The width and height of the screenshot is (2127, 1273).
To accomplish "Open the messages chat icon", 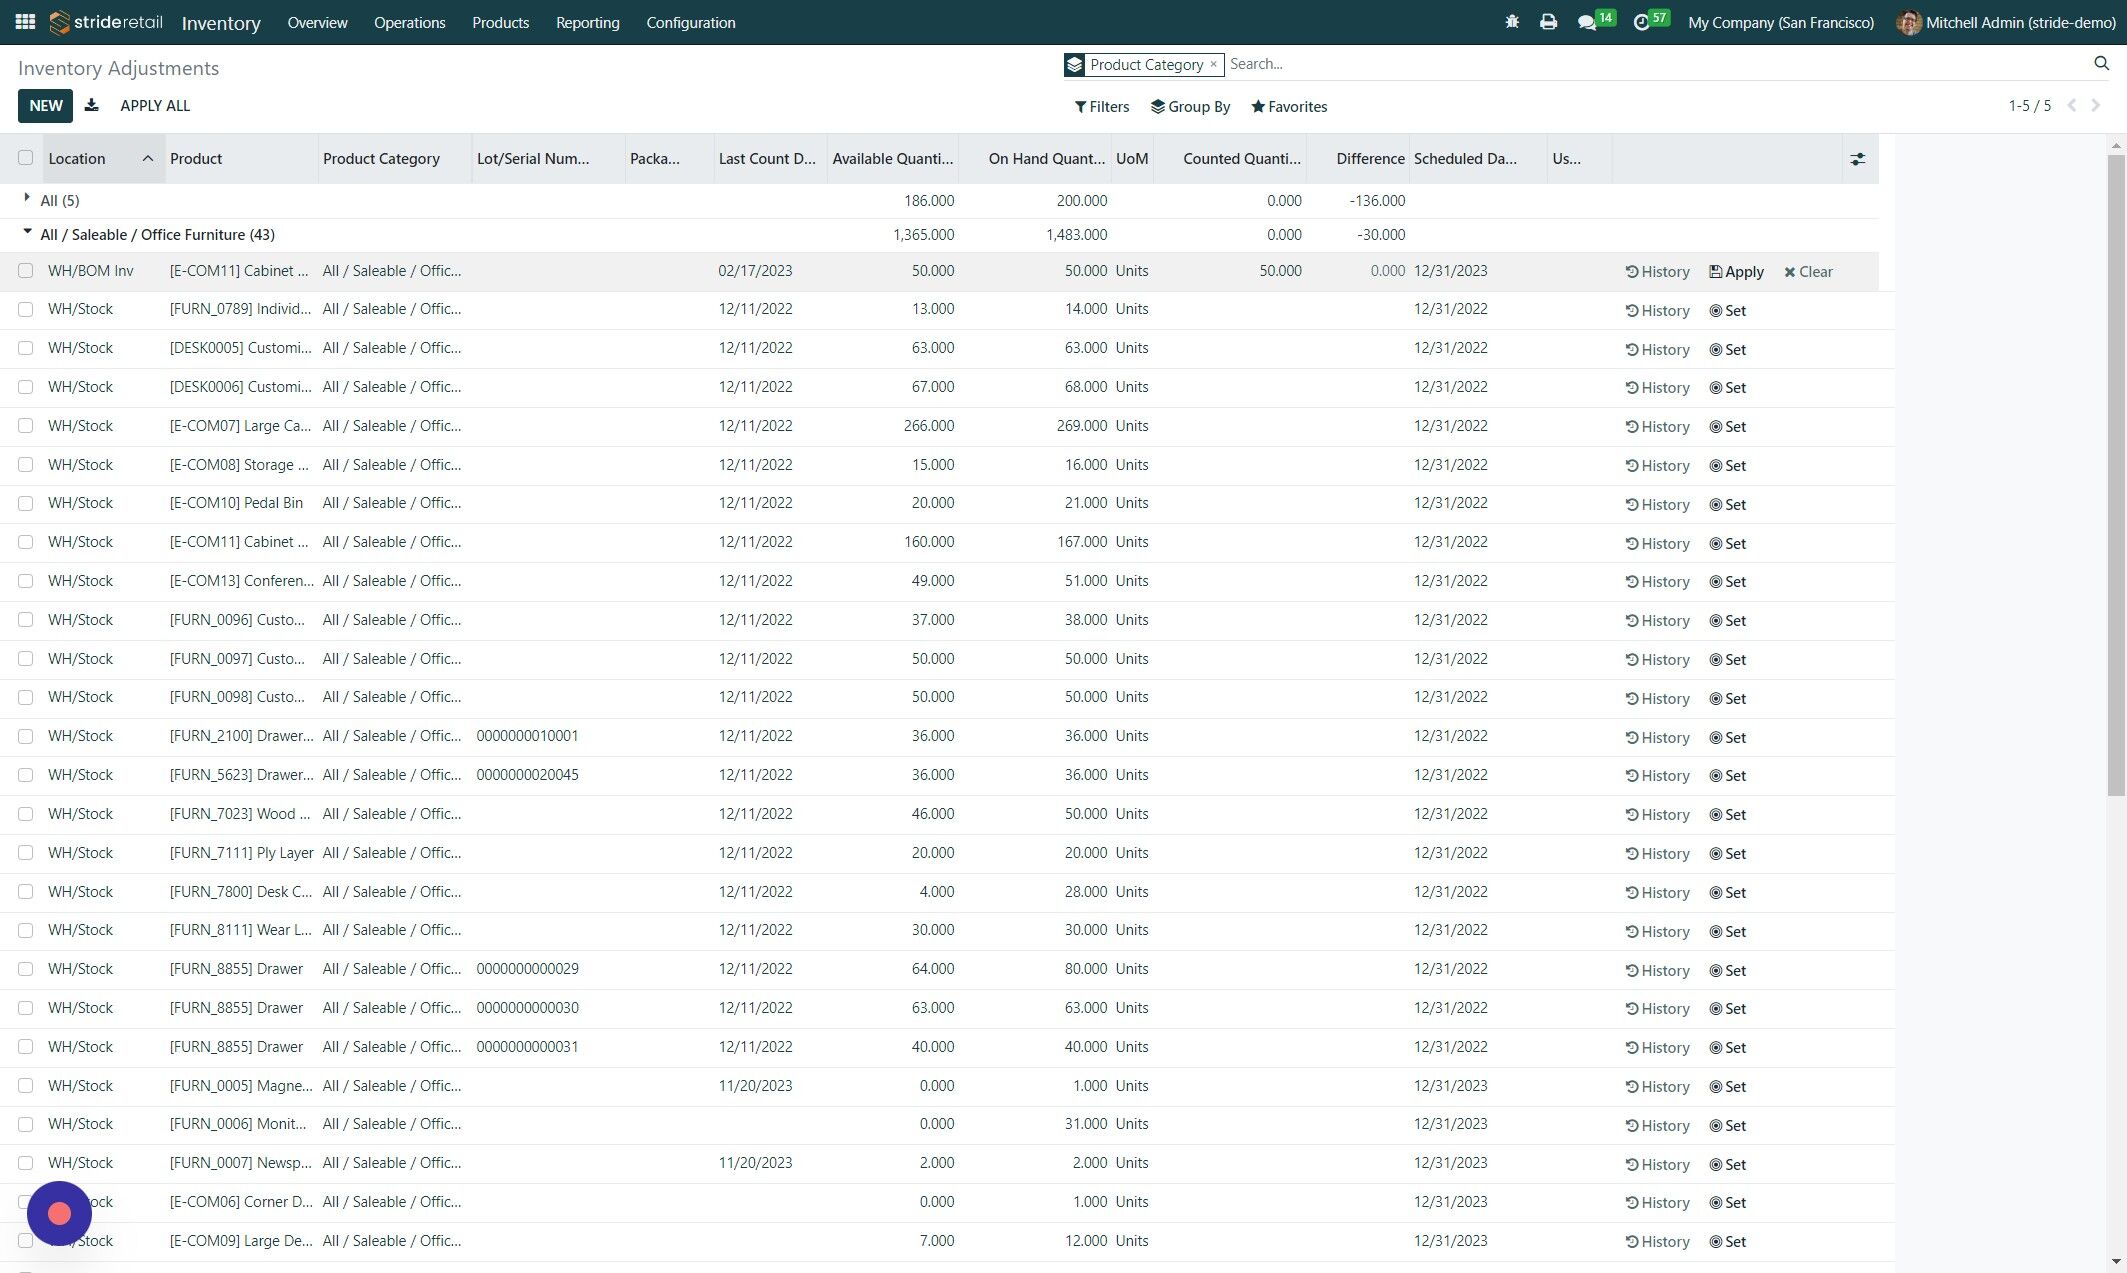I will click(1586, 22).
